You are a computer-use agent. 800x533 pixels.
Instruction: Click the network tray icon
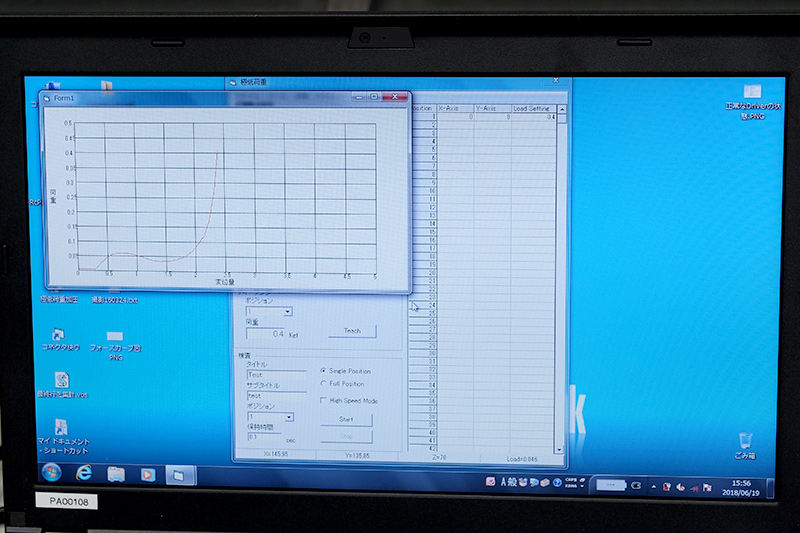click(x=694, y=488)
